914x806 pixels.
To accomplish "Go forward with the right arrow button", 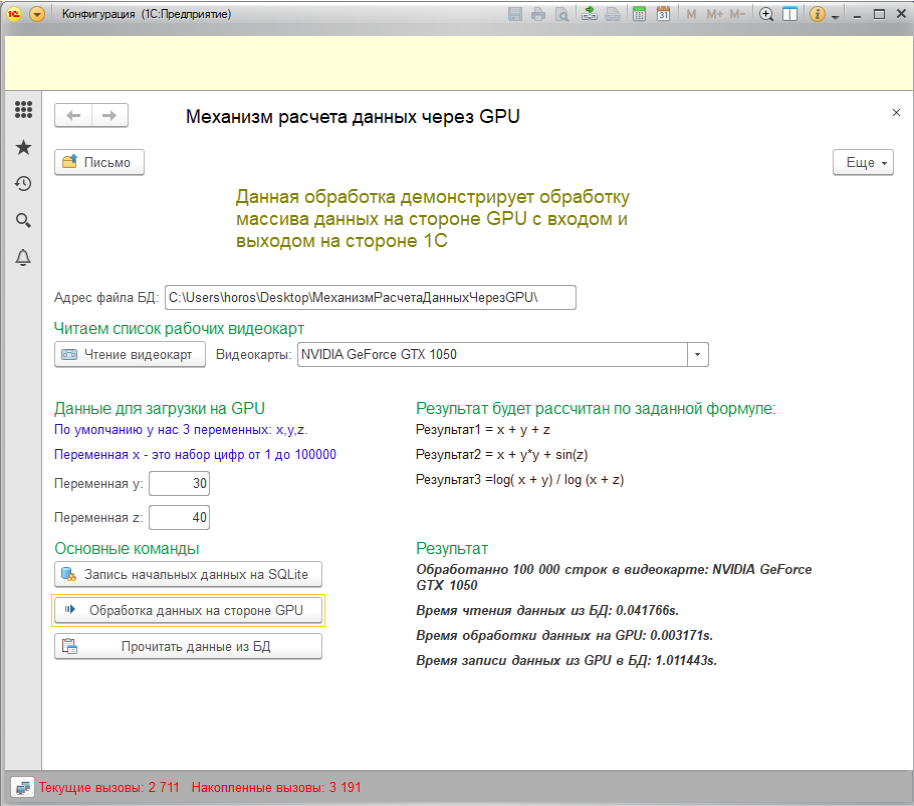I will click(x=110, y=115).
